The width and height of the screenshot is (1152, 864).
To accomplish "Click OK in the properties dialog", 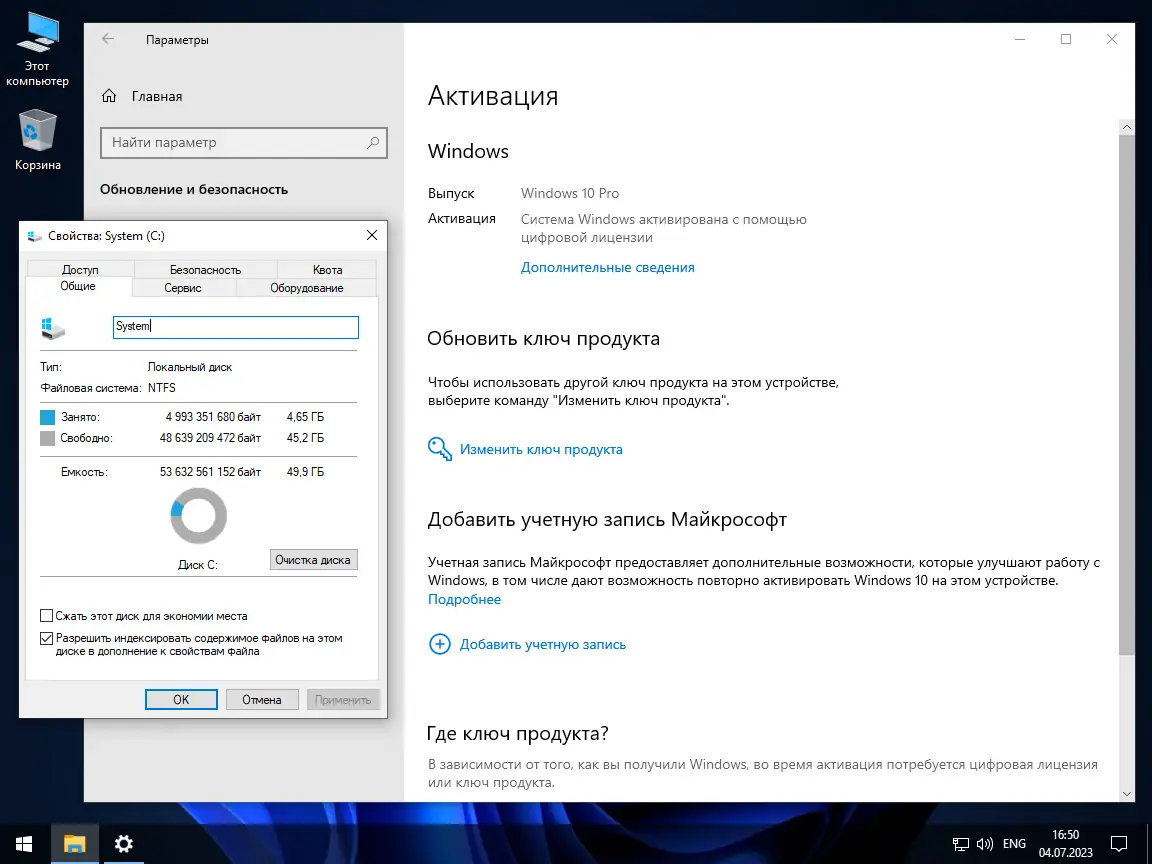I will pyautogui.click(x=181, y=699).
